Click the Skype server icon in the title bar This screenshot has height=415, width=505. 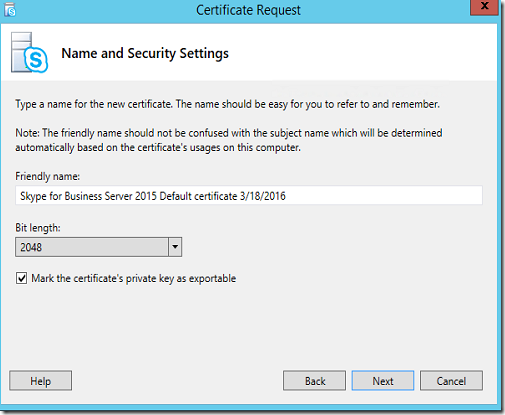10,9
